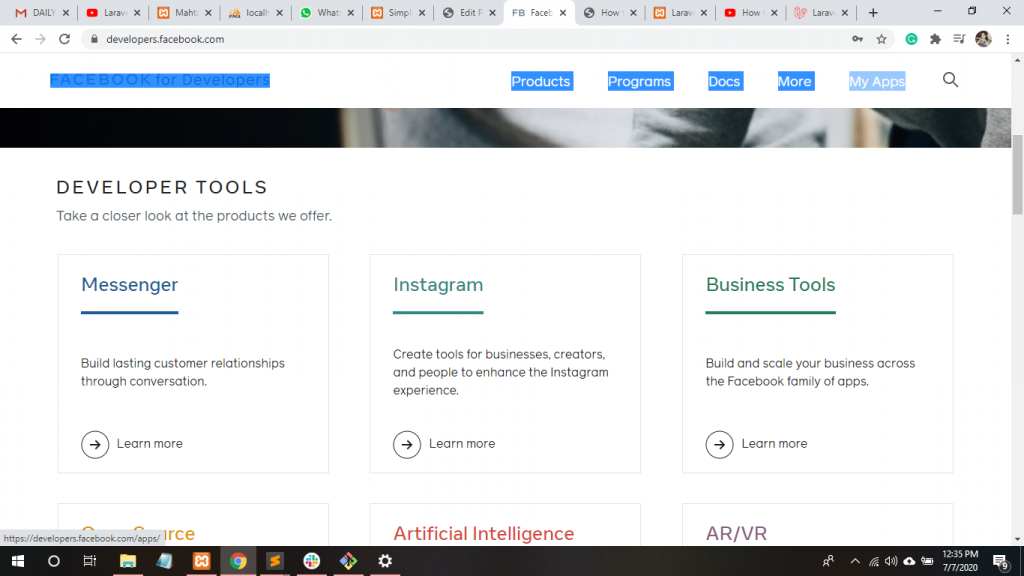Open the site search magnifier icon

tap(950, 80)
